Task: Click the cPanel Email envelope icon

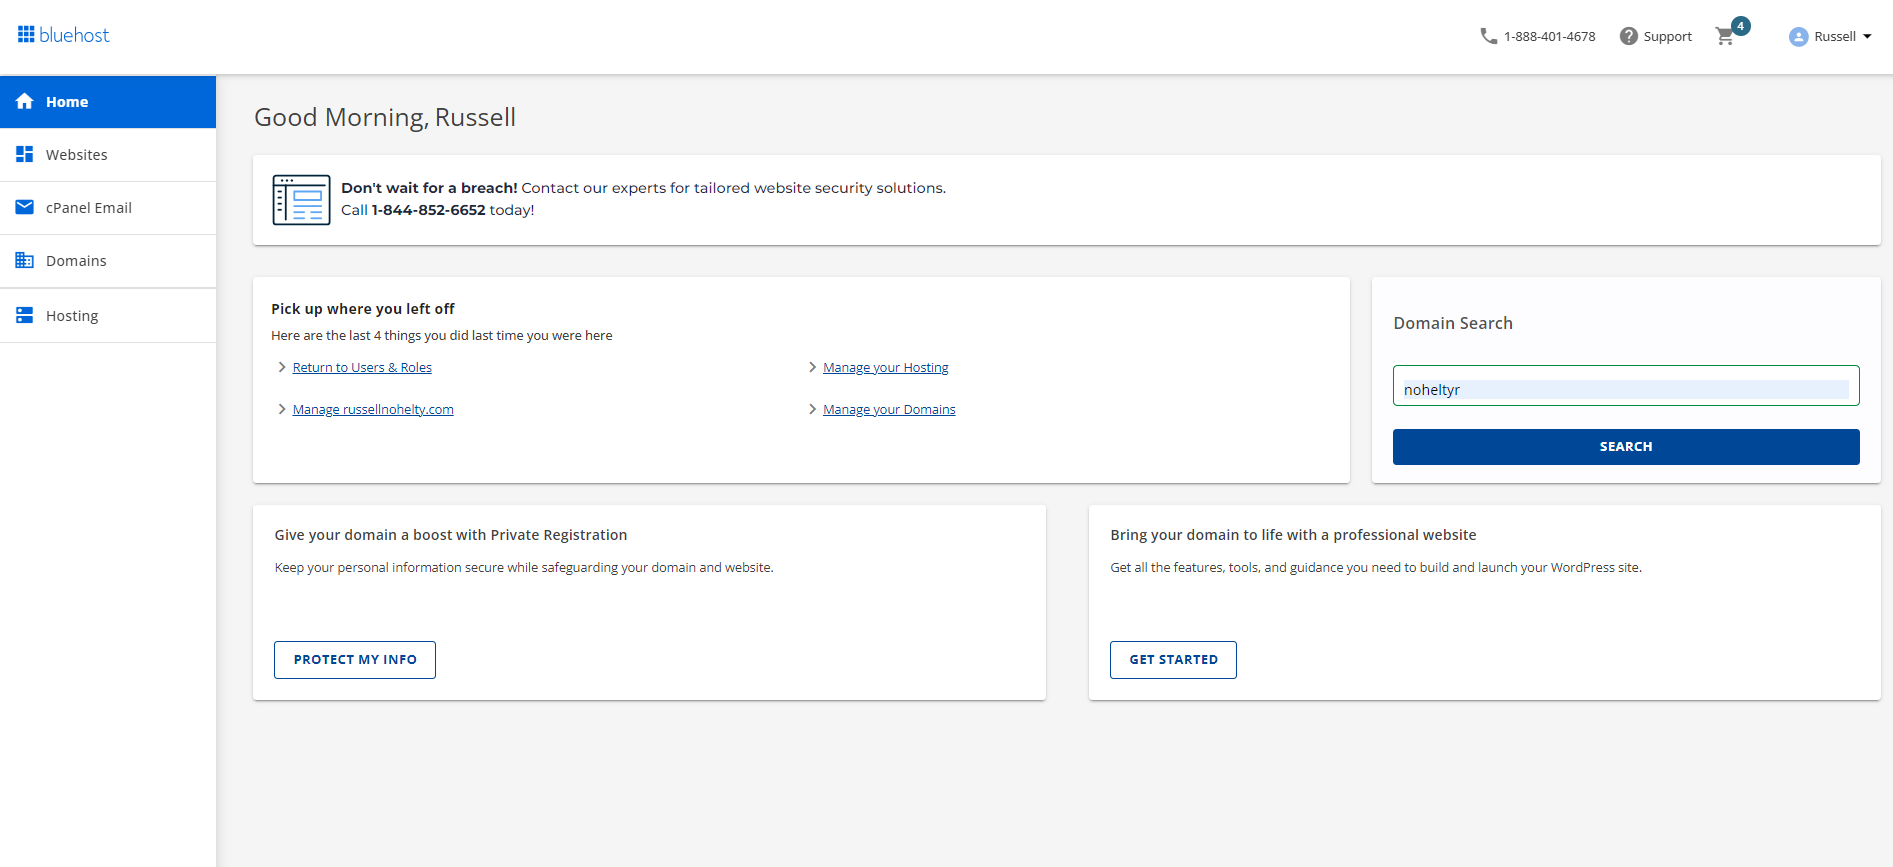Action: pyautogui.click(x=25, y=207)
